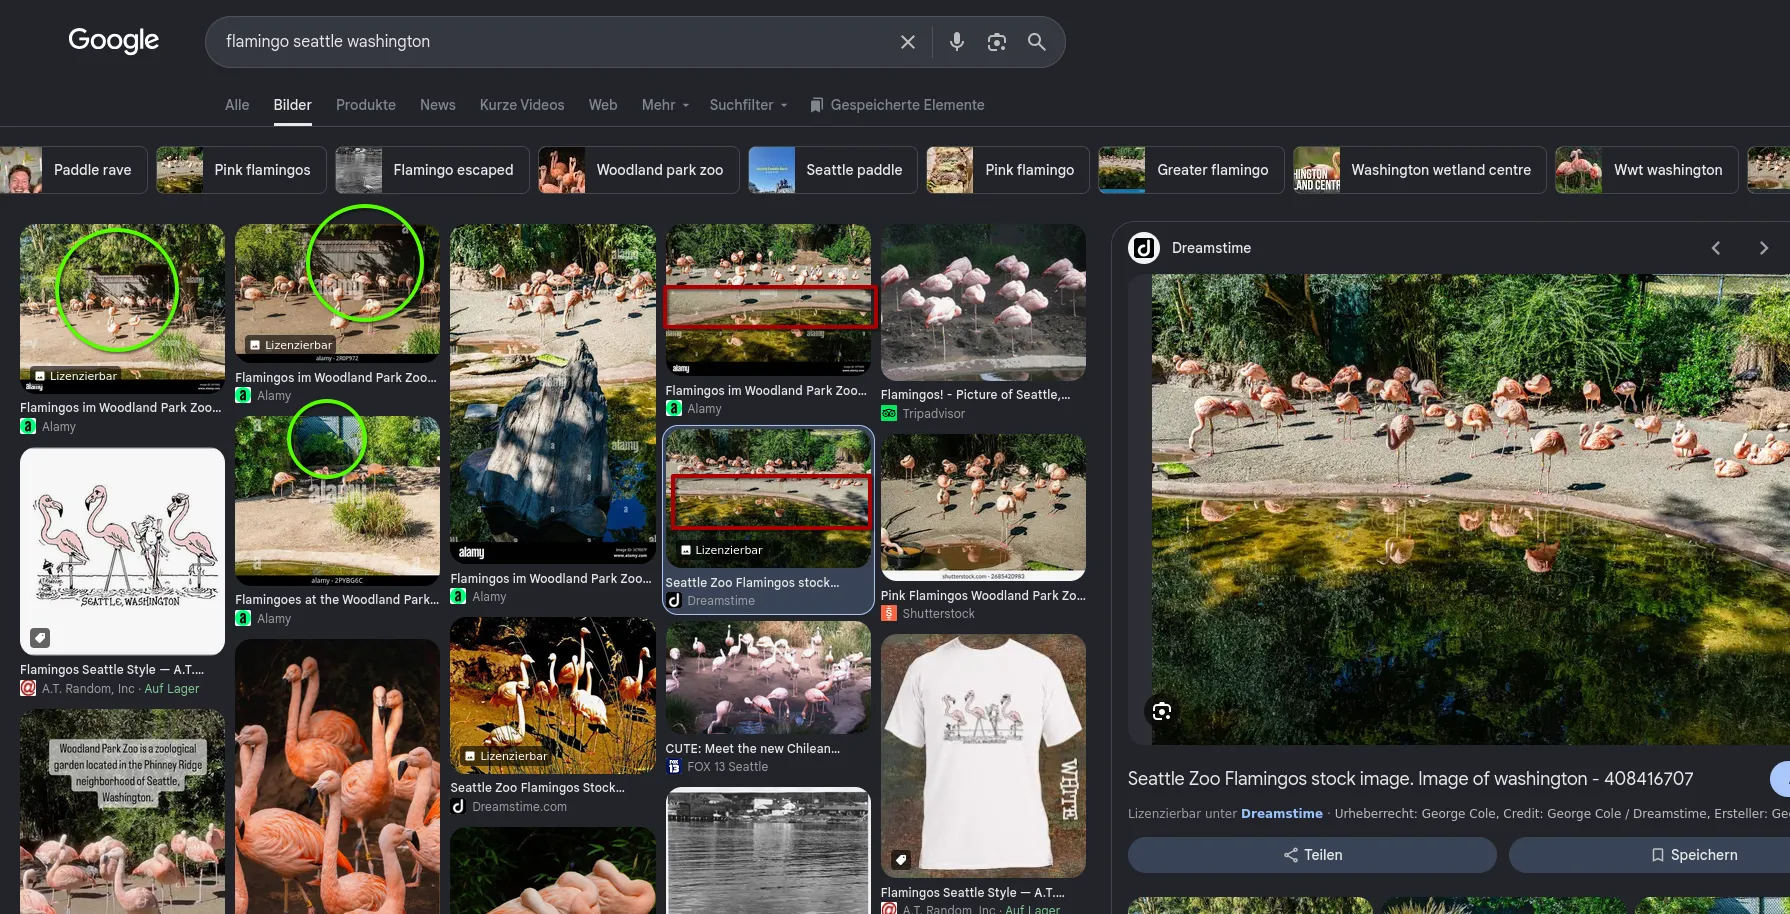
Task: Choose the Flamingo escaped chip
Action: [x=432, y=170]
